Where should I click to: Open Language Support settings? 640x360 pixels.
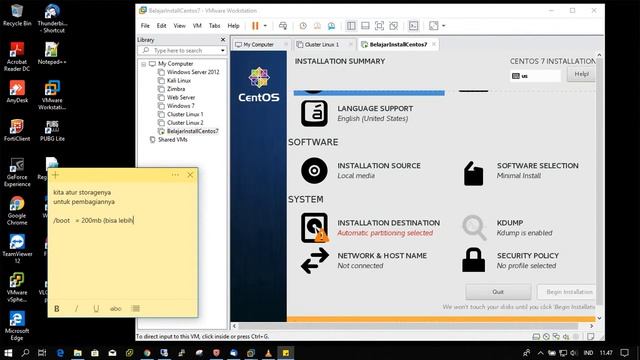pyautogui.click(x=357, y=113)
